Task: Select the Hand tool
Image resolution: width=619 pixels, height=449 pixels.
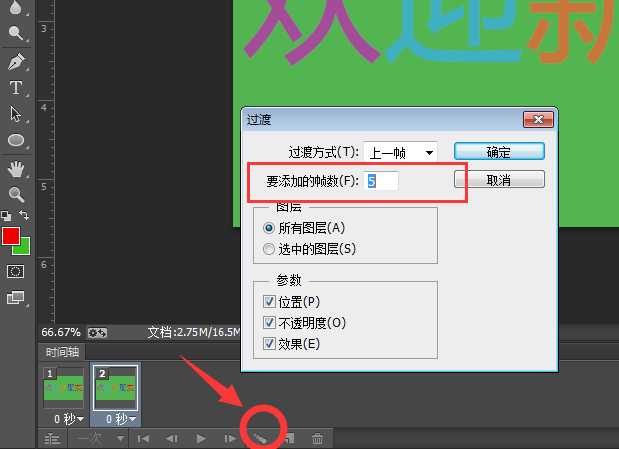Action: 16,168
